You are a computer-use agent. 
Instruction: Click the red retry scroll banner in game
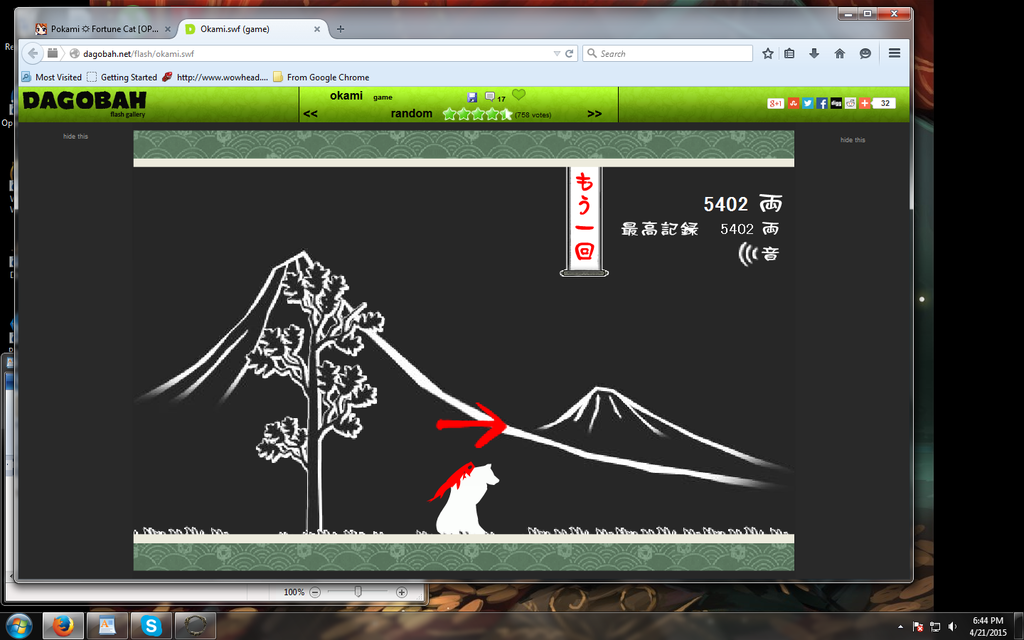click(584, 221)
